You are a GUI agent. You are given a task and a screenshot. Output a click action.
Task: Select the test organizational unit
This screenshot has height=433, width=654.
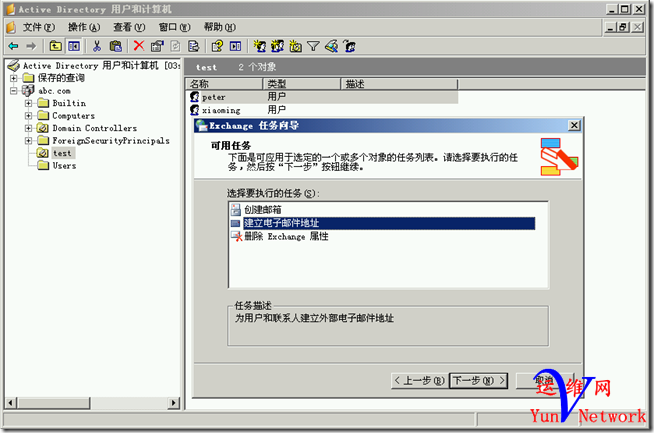(62, 153)
